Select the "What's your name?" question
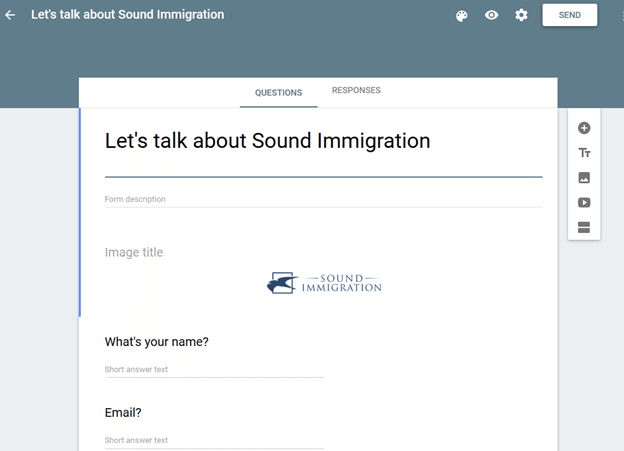 tap(156, 342)
